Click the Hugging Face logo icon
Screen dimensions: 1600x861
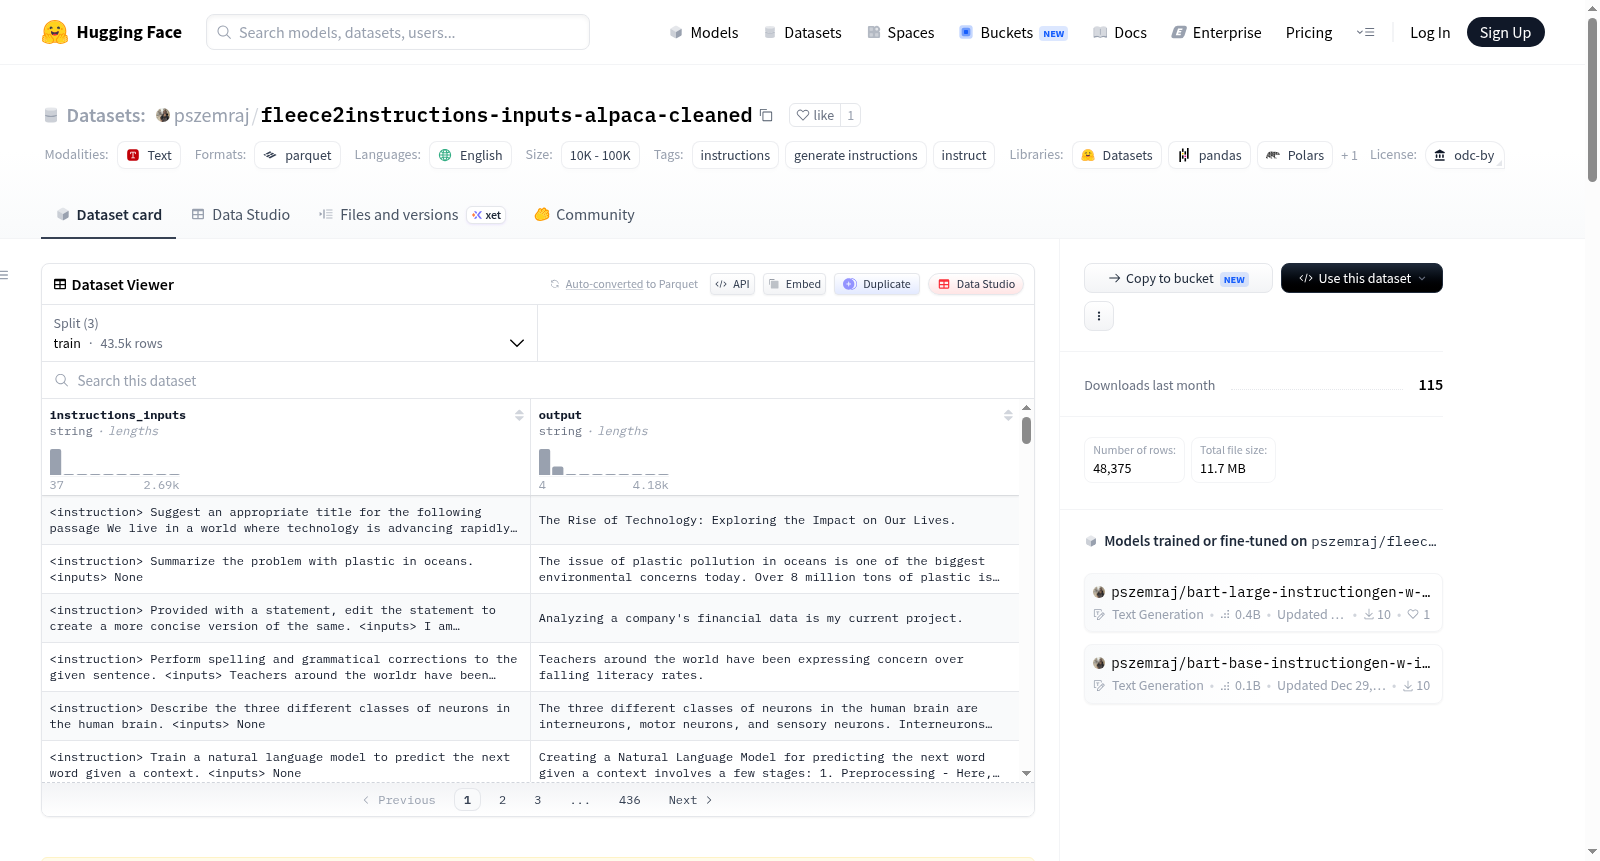tap(55, 32)
